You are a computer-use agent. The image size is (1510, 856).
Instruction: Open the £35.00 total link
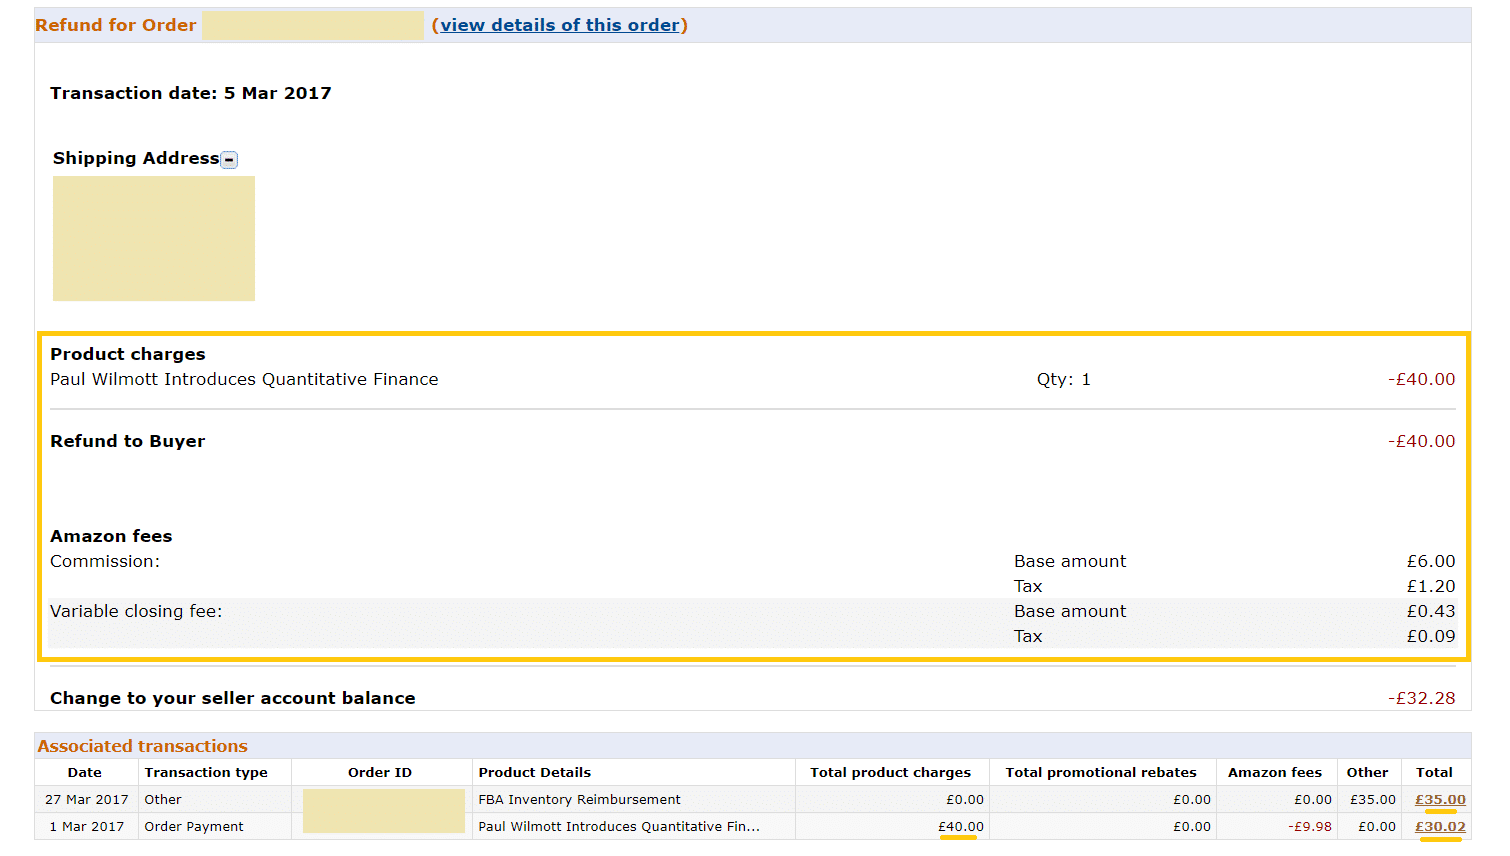coord(1440,799)
